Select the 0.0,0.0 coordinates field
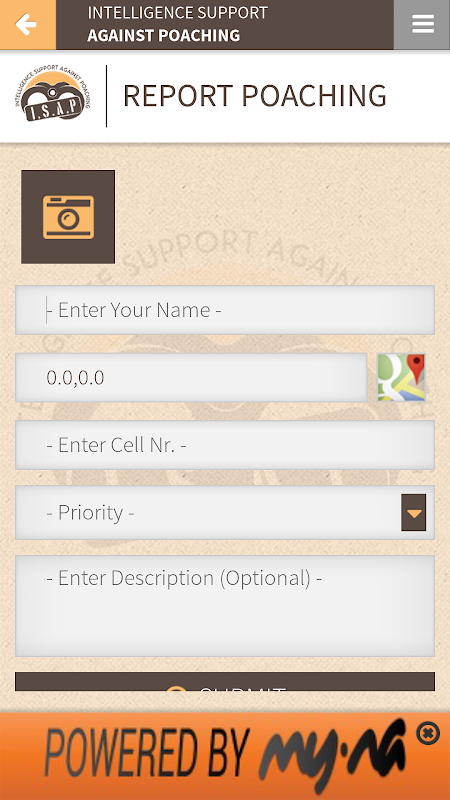The width and height of the screenshot is (450, 800). point(191,377)
